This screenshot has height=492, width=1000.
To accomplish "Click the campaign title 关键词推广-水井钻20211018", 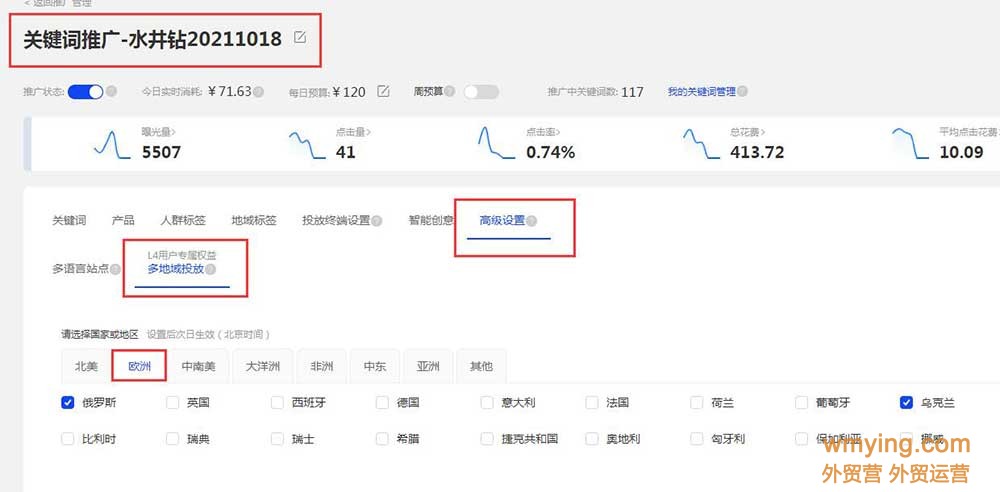I will coord(153,39).
